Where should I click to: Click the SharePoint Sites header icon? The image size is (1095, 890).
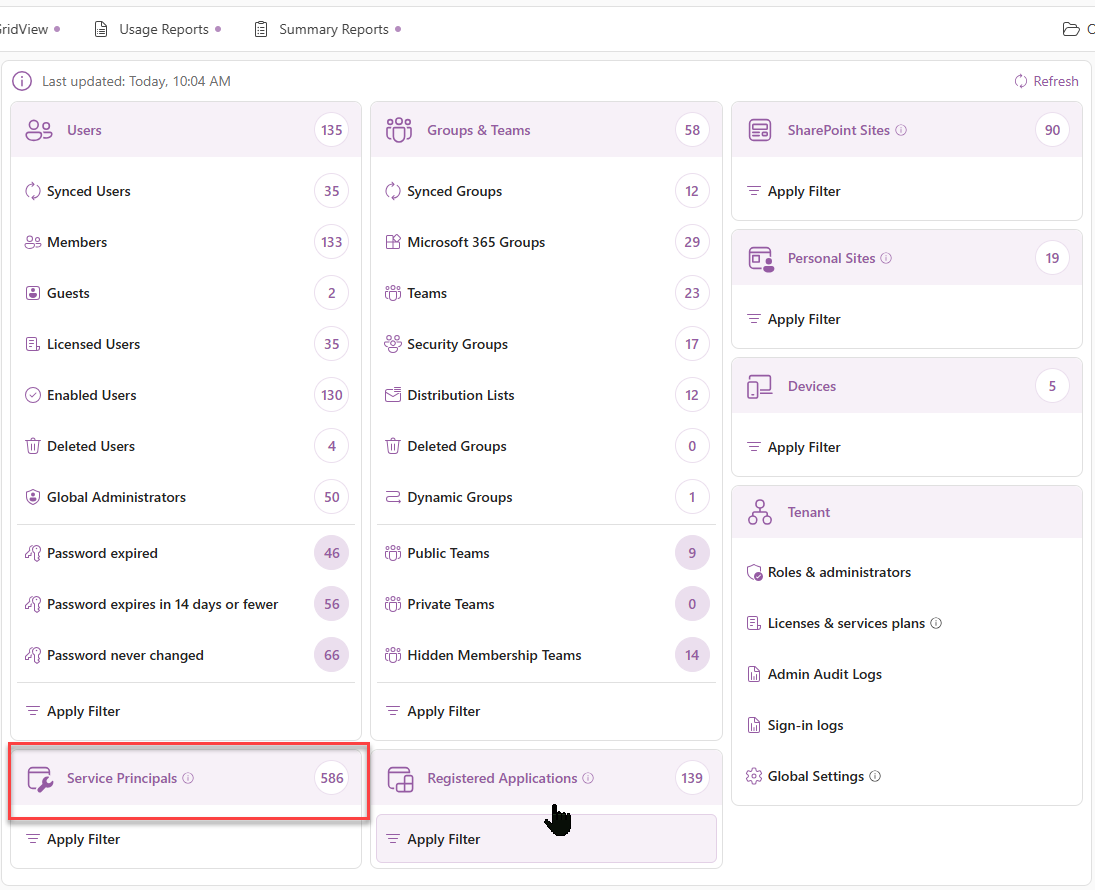coord(760,130)
